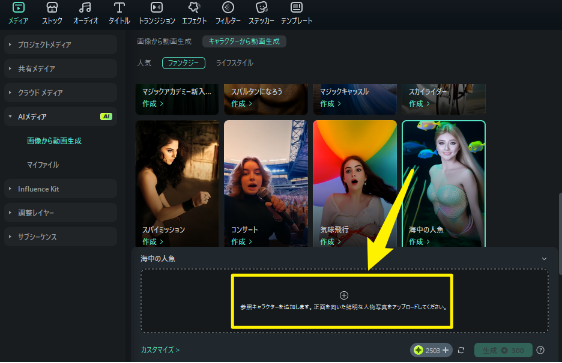Select スパイミッション template thumbnail
The height and width of the screenshot is (363, 562).
click(177, 183)
